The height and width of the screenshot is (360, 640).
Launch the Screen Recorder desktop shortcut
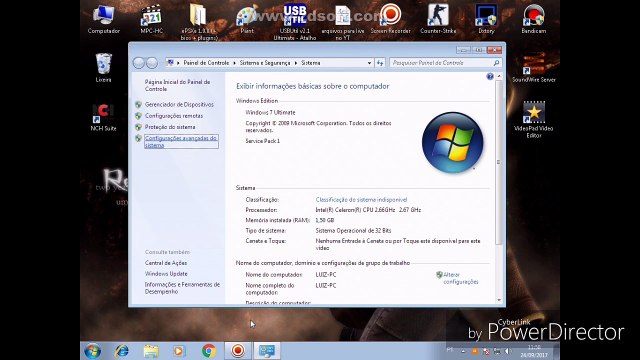click(x=391, y=18)
